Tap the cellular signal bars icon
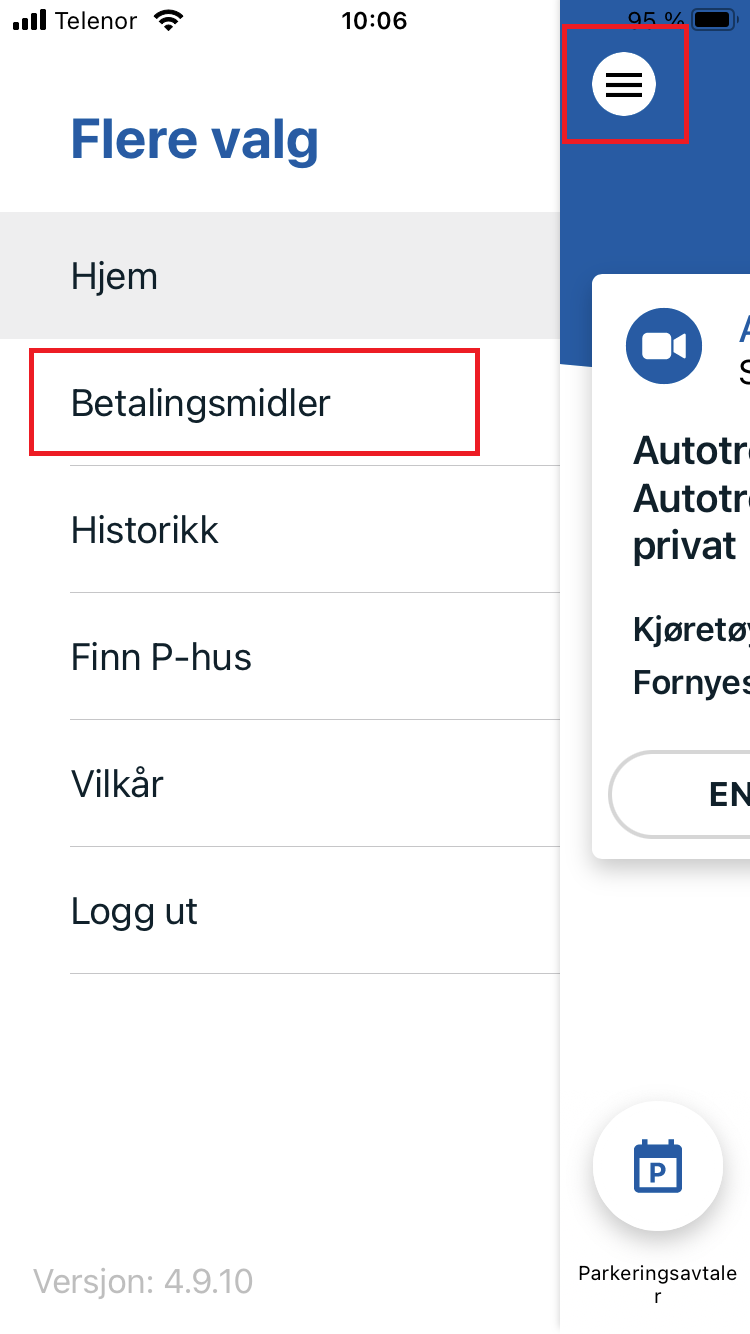This screenshot has width=750, height=1334. 29,20
